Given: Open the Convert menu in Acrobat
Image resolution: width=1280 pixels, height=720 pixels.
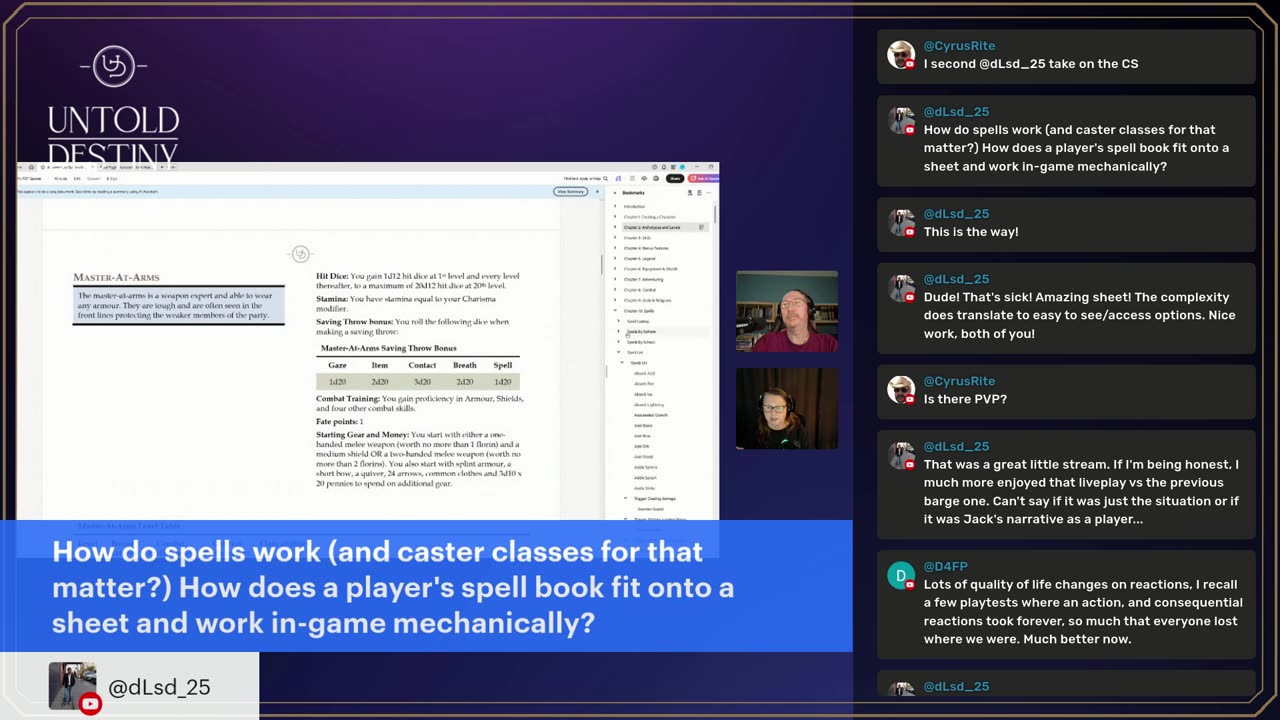Looking at the screenshot, I should [x=94, y=178].
